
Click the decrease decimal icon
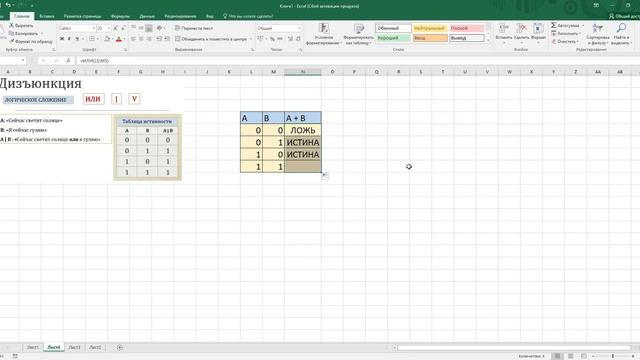[298, 39]
